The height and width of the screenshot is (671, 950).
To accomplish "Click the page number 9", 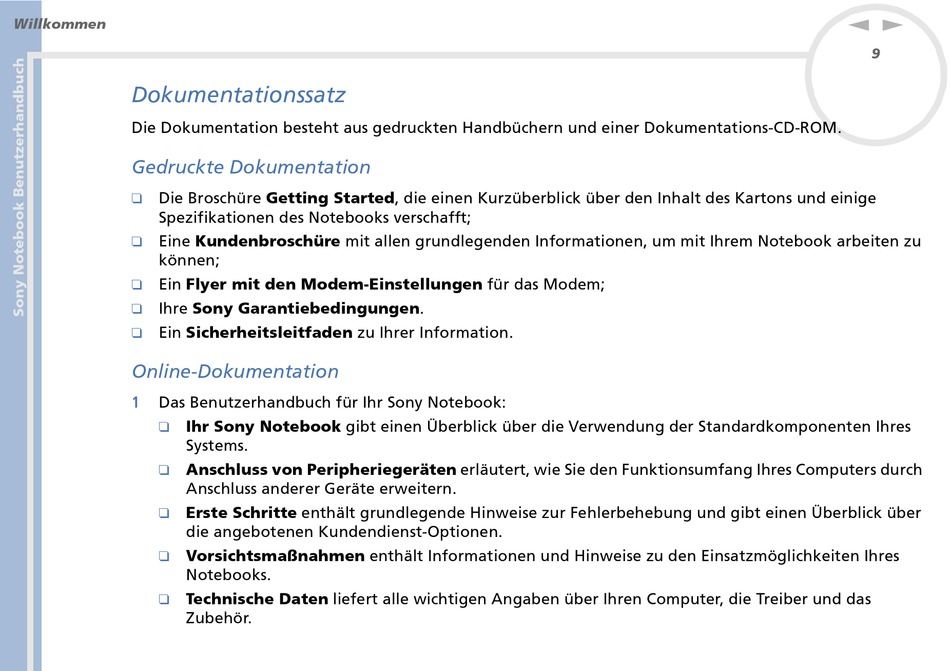I will pyautogui.click(x=875, y=54).
